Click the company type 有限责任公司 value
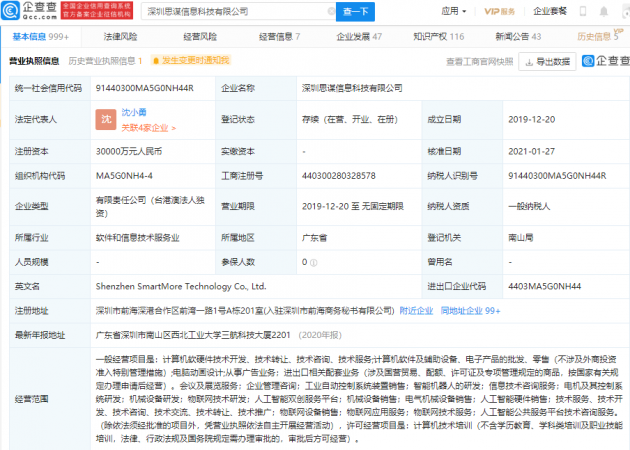 (150, 206)
